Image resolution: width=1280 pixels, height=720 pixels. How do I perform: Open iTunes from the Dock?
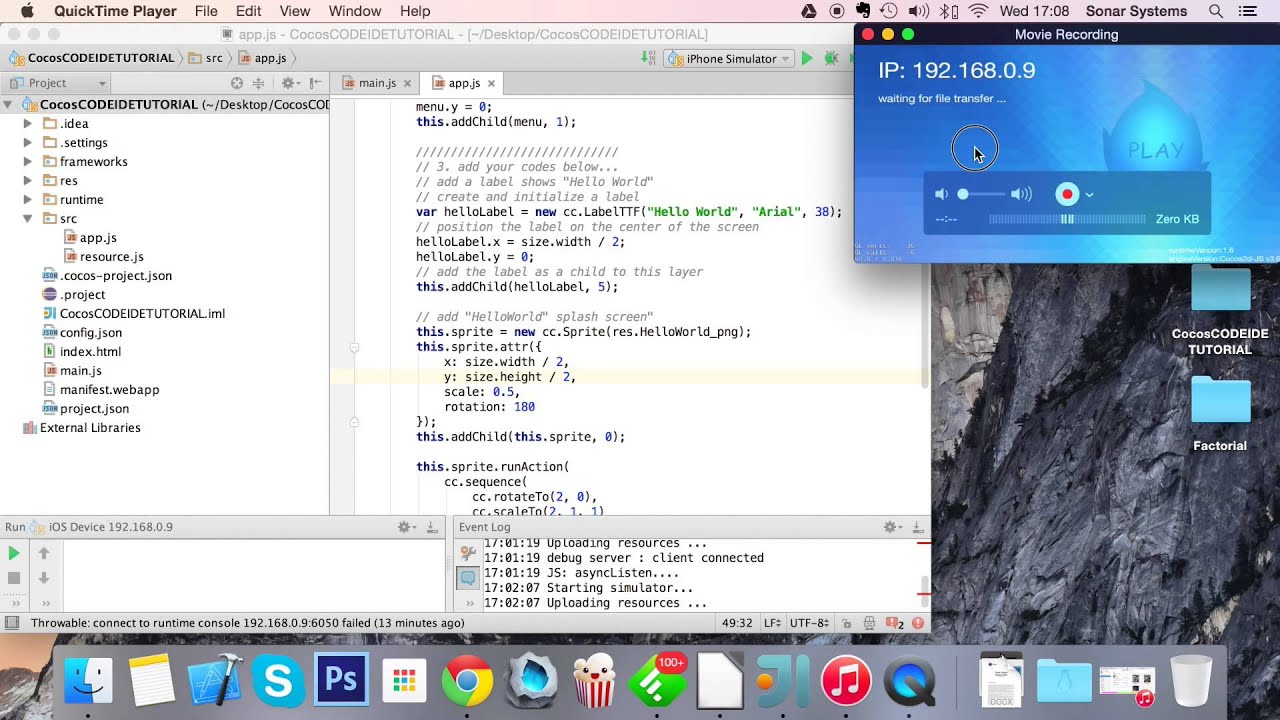846,680
